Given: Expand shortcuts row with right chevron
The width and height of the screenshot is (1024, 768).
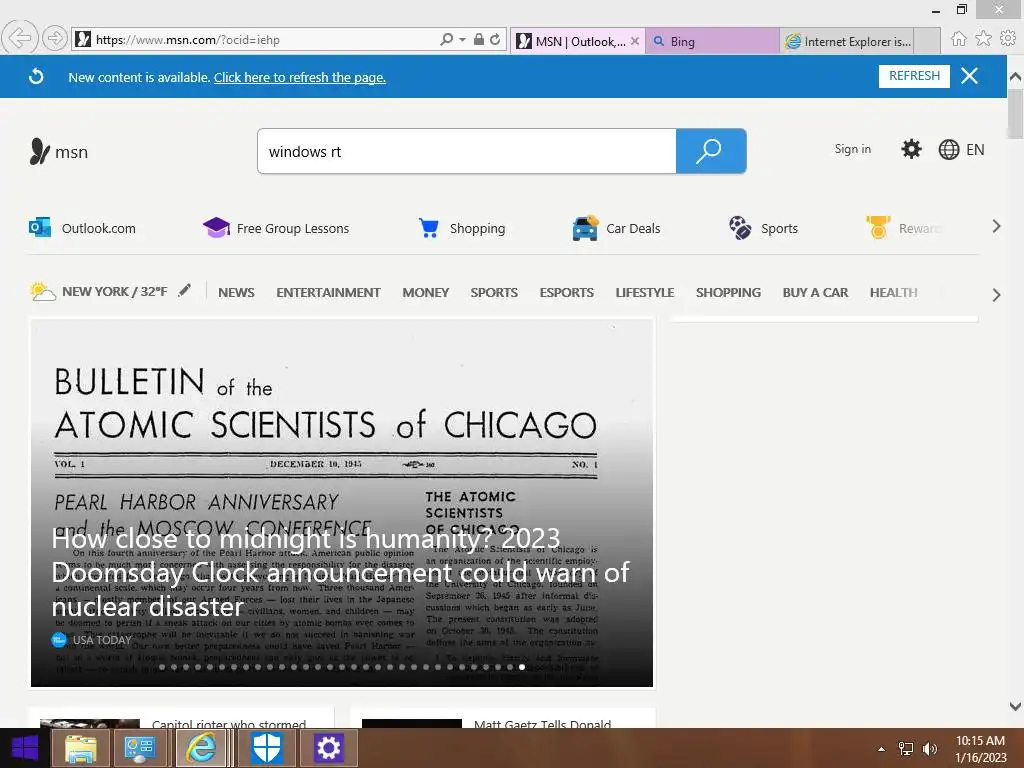Looking at the screenshot, I should coord(996,227).
